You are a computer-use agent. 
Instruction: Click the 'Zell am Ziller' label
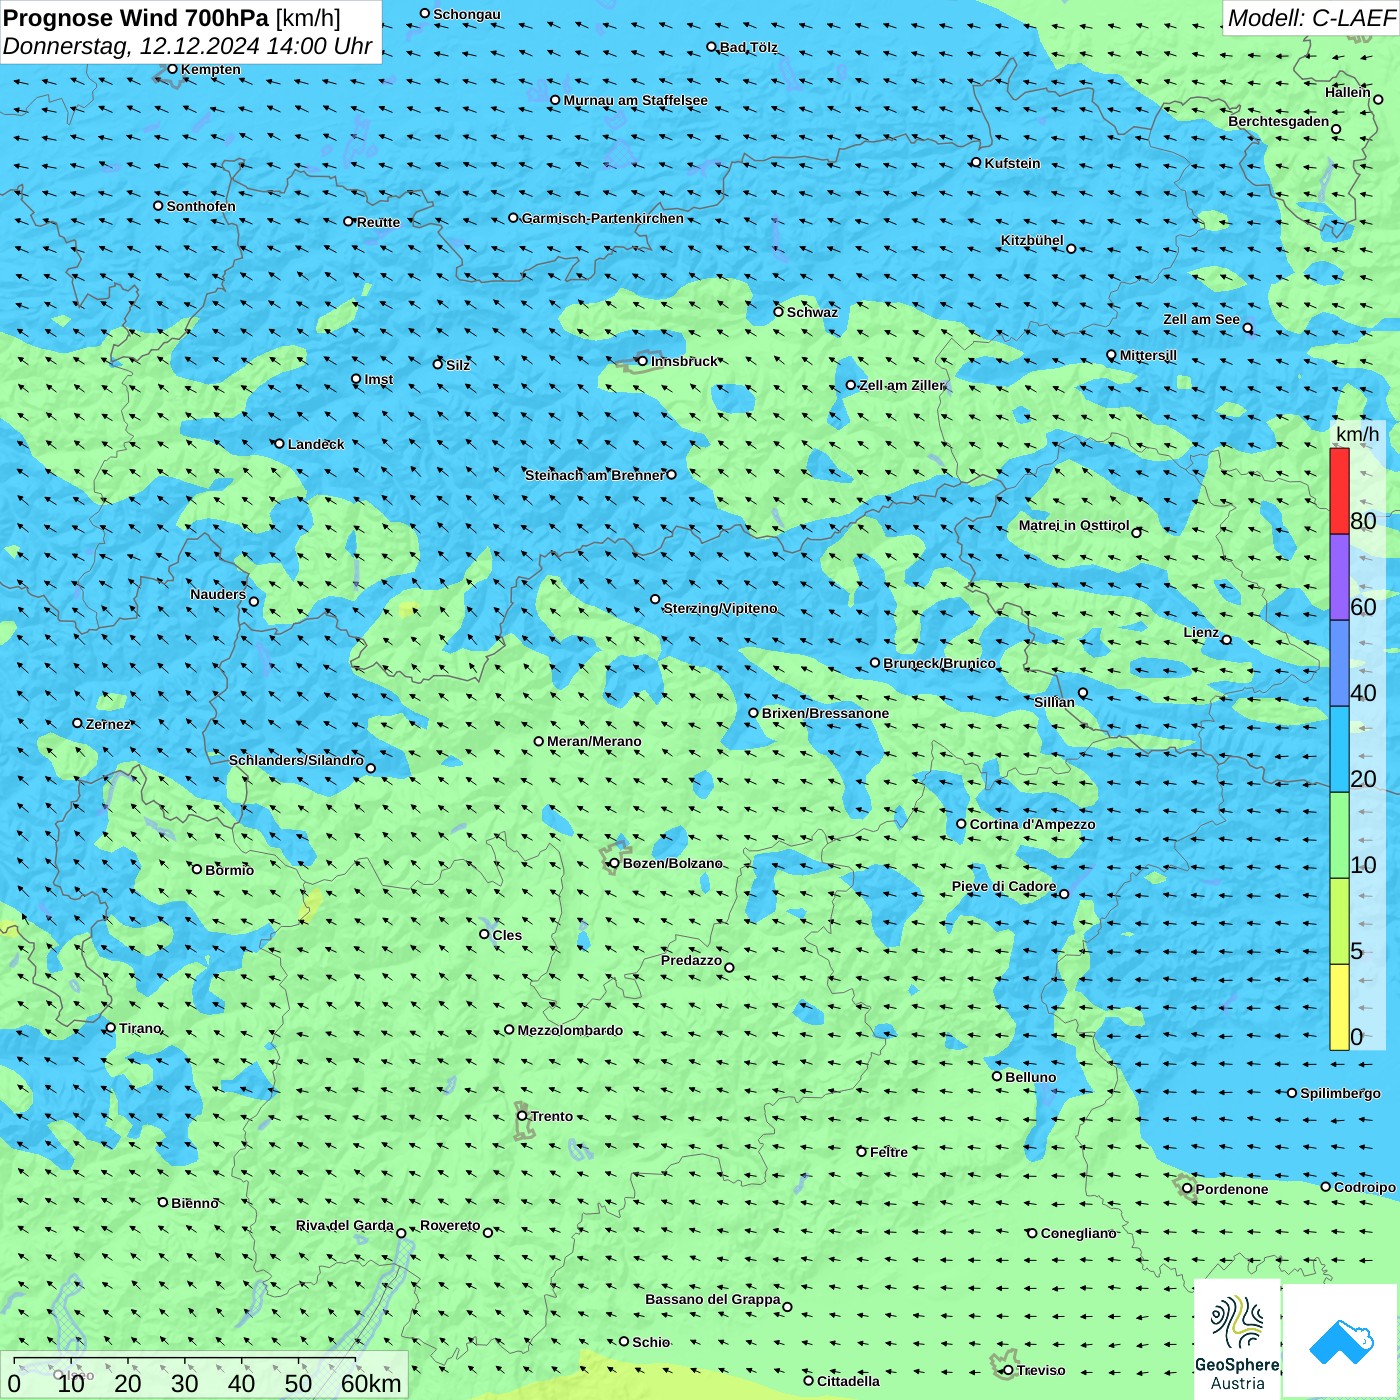tap(901, 385)
